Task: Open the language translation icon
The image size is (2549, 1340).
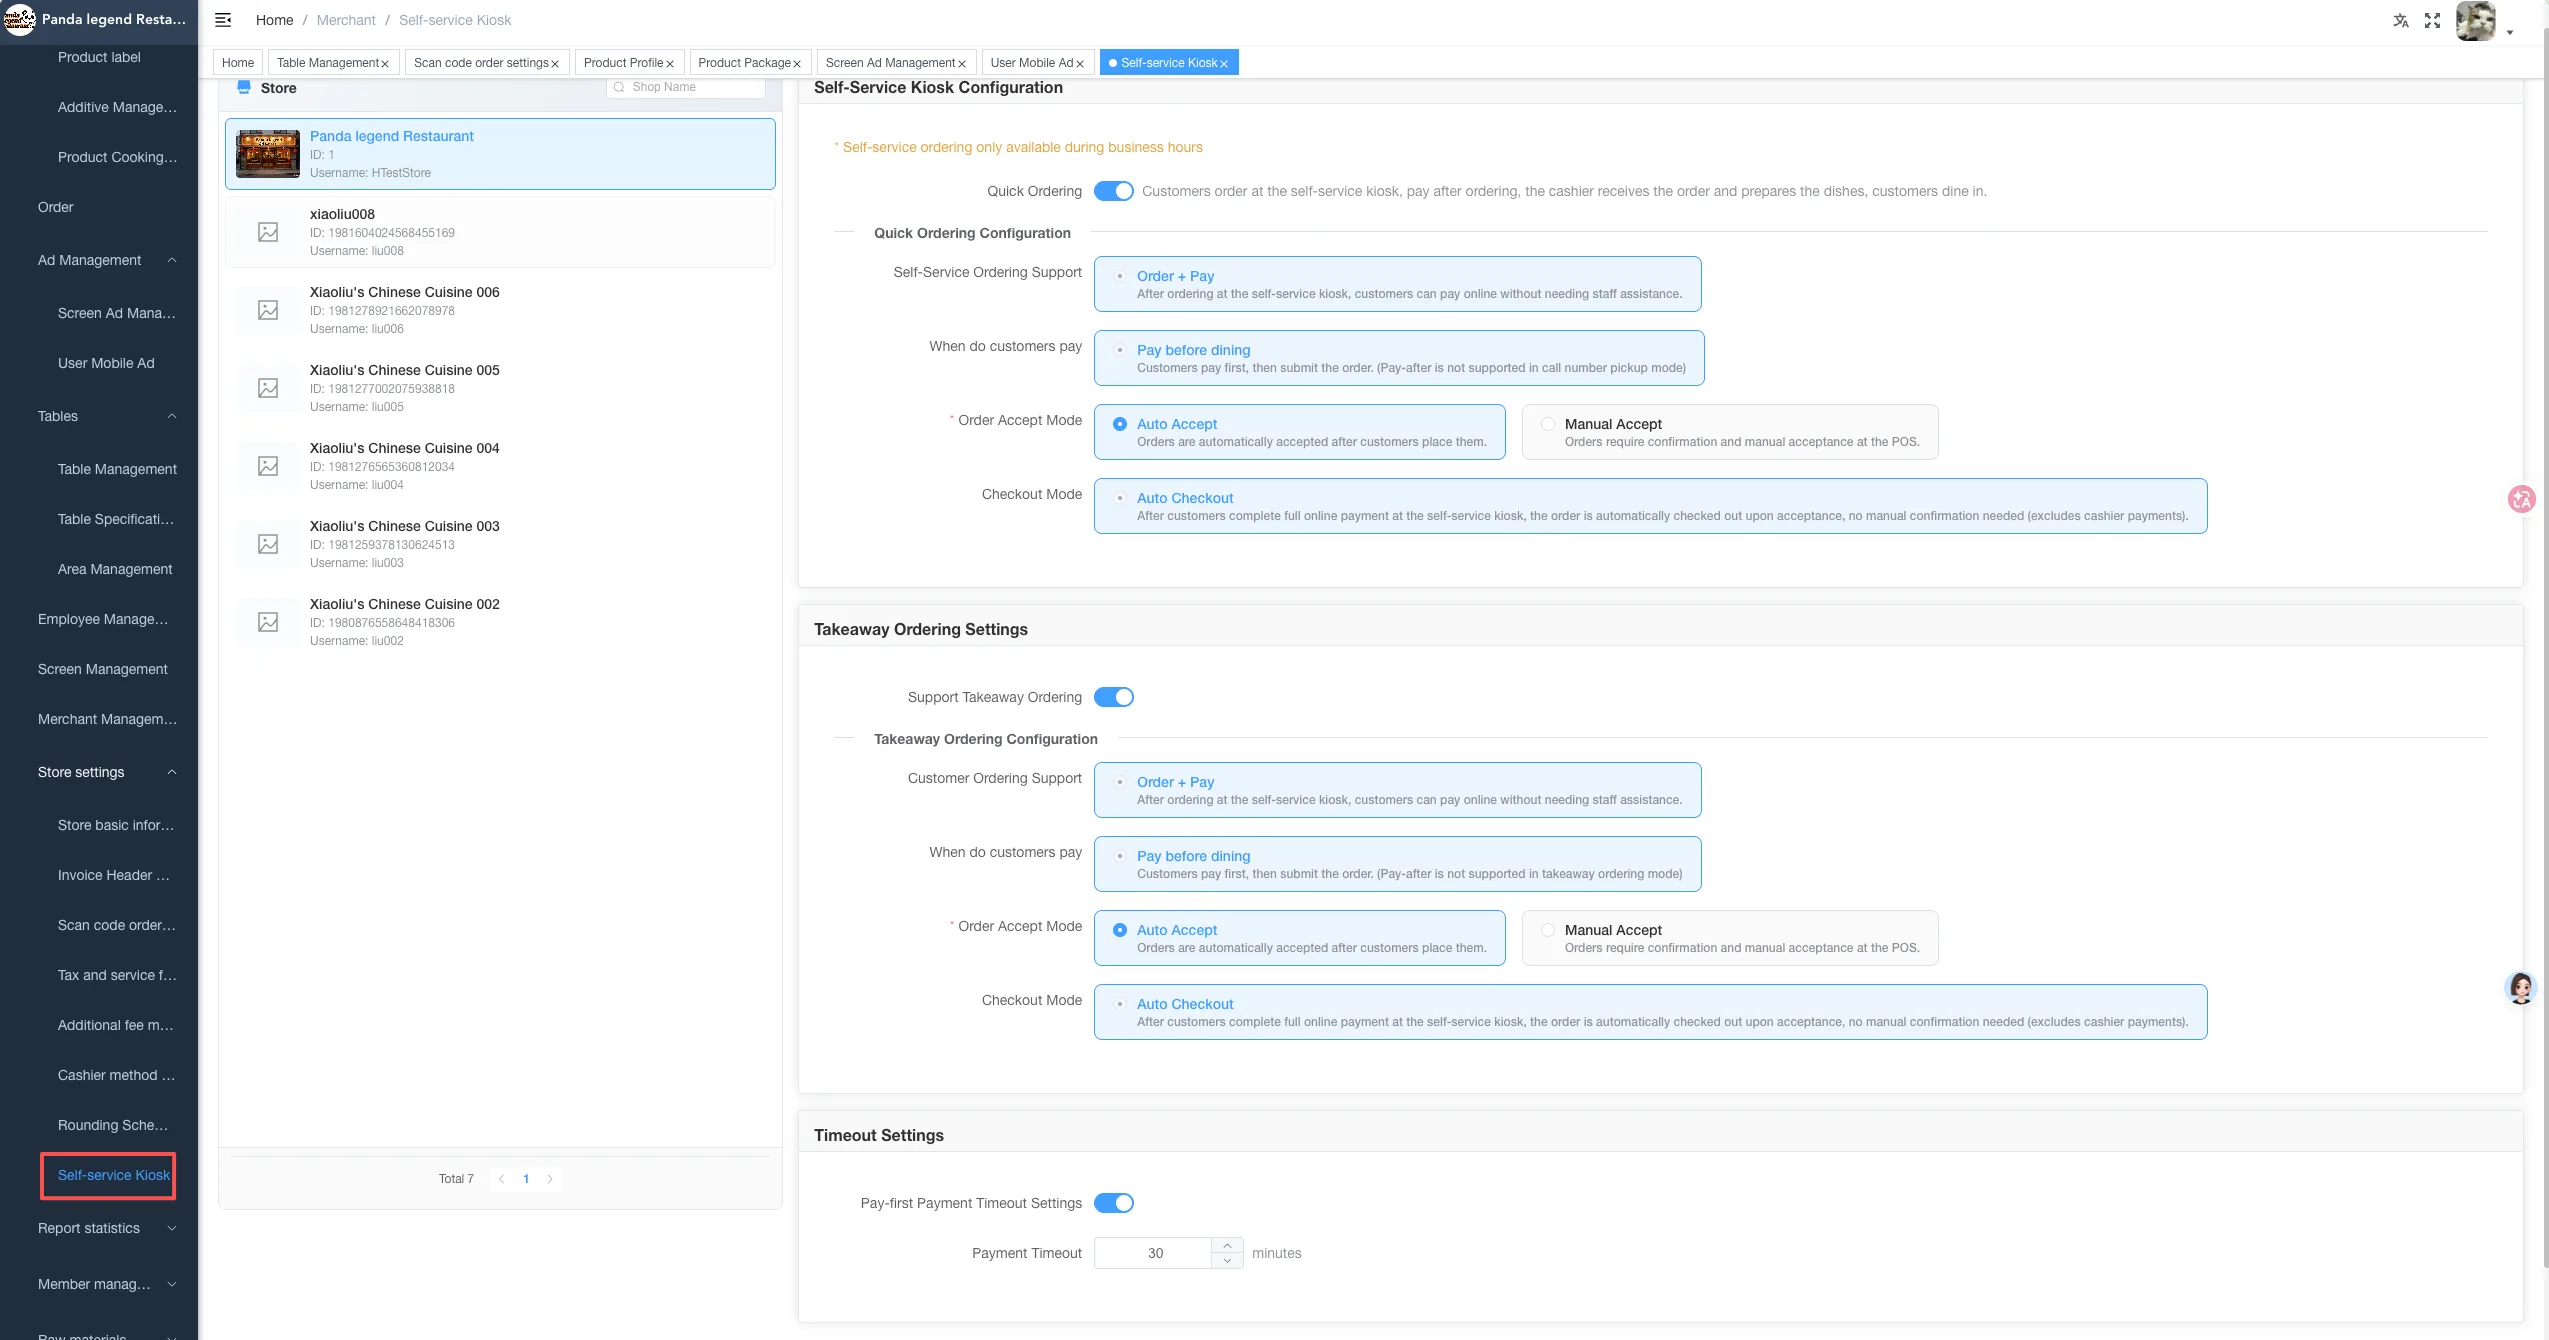Action: (x=2400, y=20)
